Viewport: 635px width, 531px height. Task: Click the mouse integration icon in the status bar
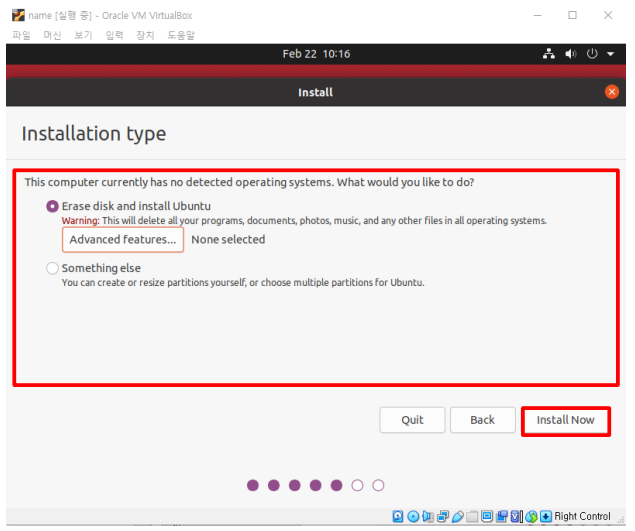coord(531,516)
